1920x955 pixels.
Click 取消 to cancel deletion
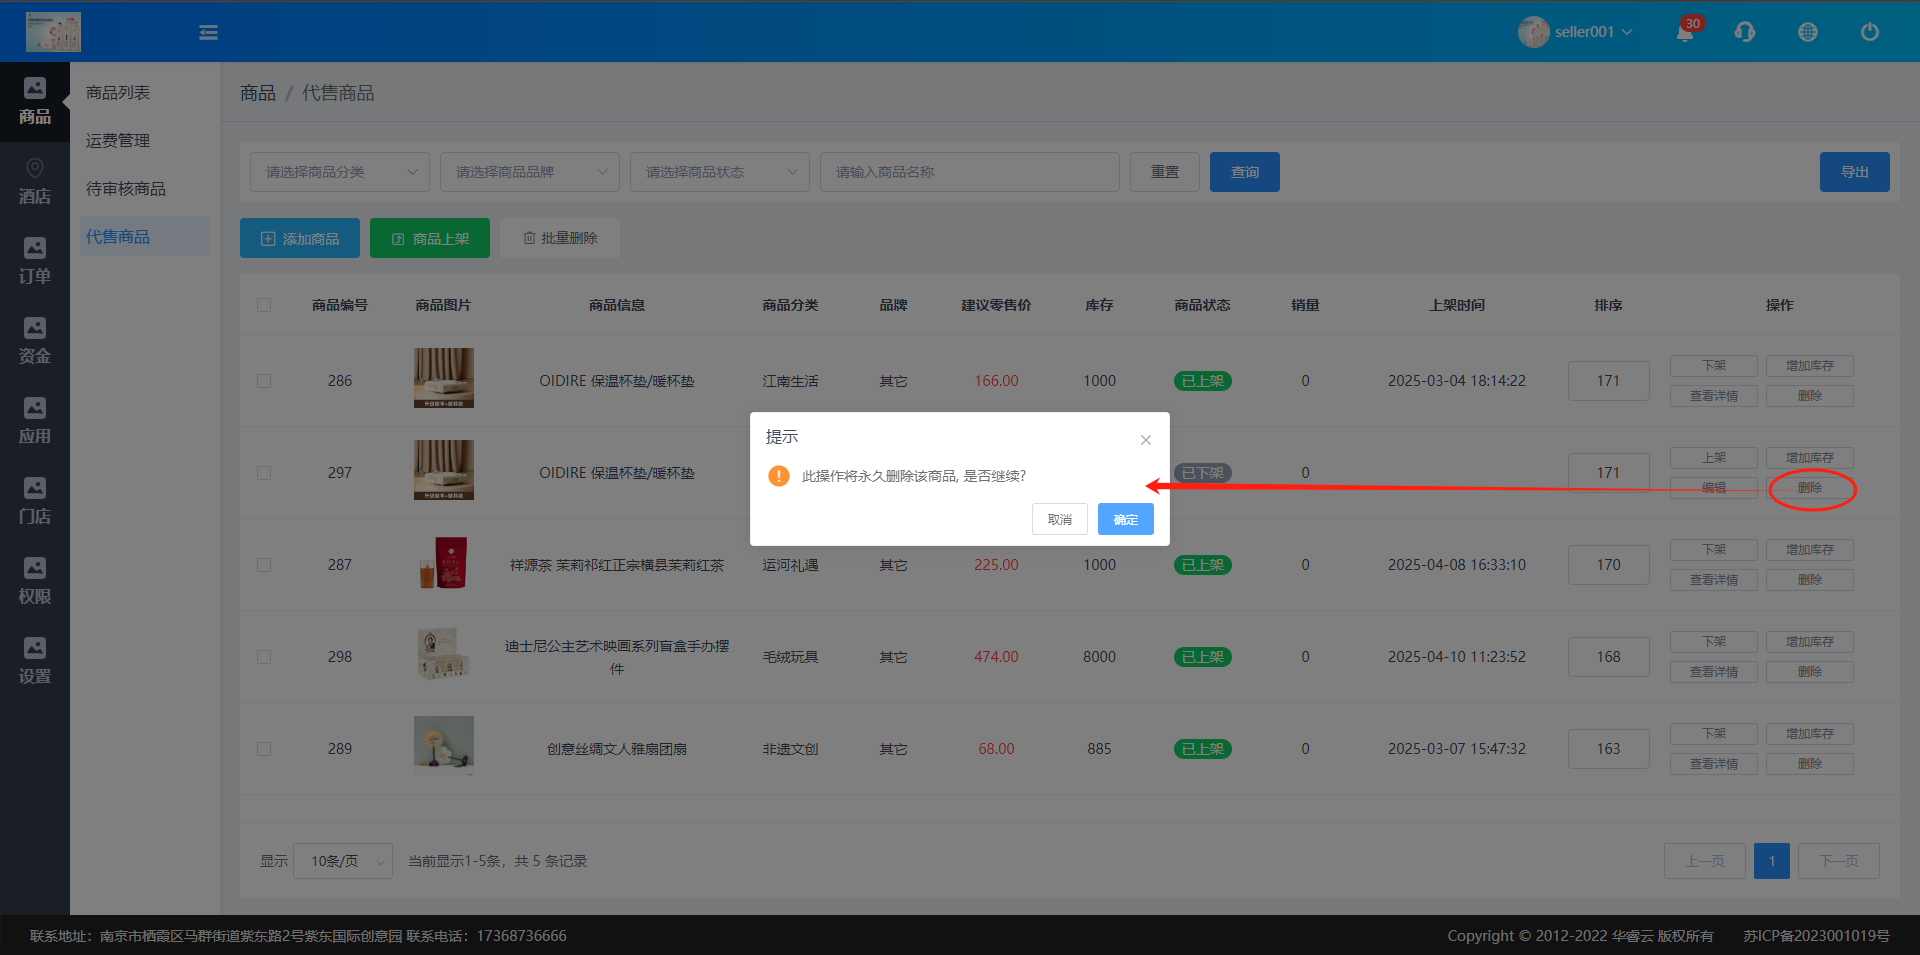click(x=1059, y=519)
